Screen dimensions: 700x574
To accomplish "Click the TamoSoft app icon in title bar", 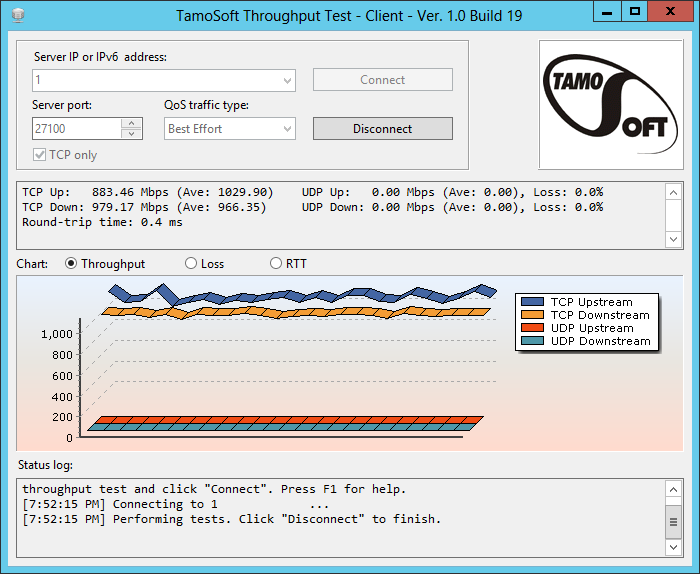I will click(18, 16).
